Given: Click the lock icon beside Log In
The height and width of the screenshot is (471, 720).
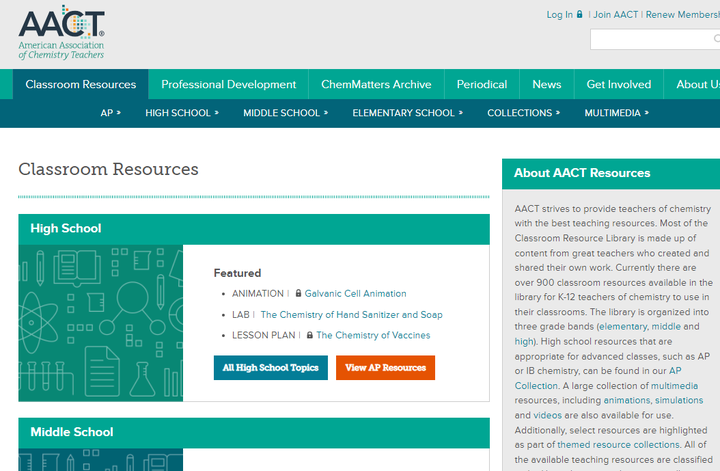Looking at the screenshot, I should (x=579, y=14).
